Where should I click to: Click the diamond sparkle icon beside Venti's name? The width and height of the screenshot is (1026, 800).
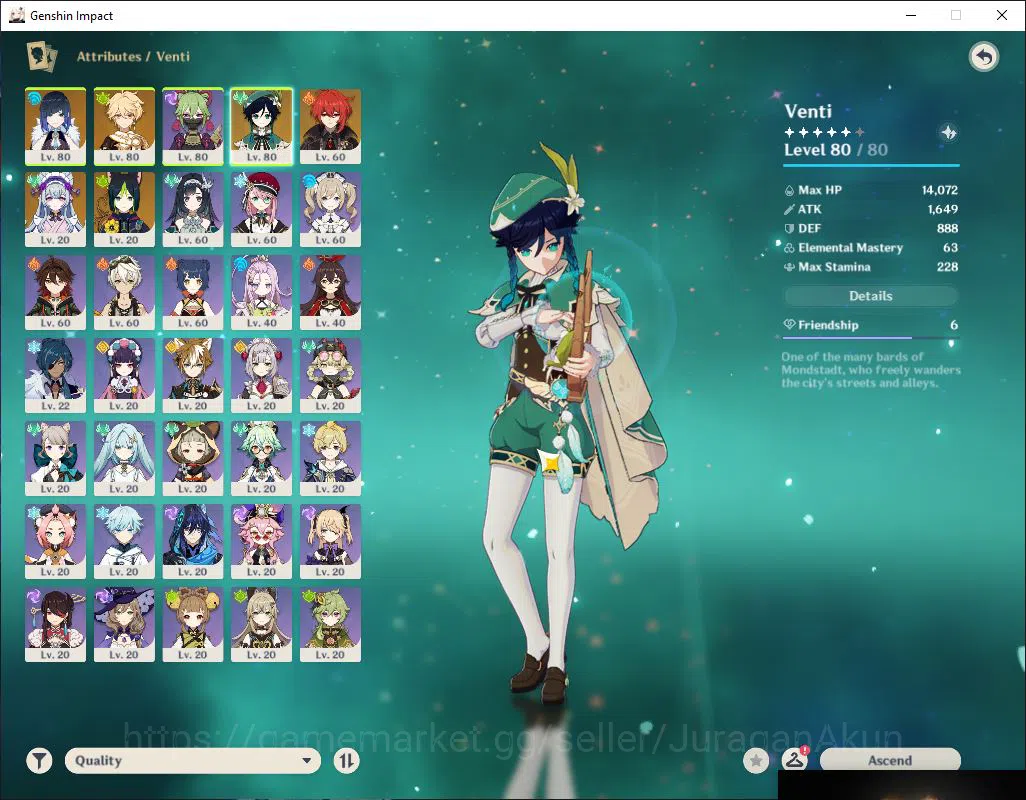(948, 133)
